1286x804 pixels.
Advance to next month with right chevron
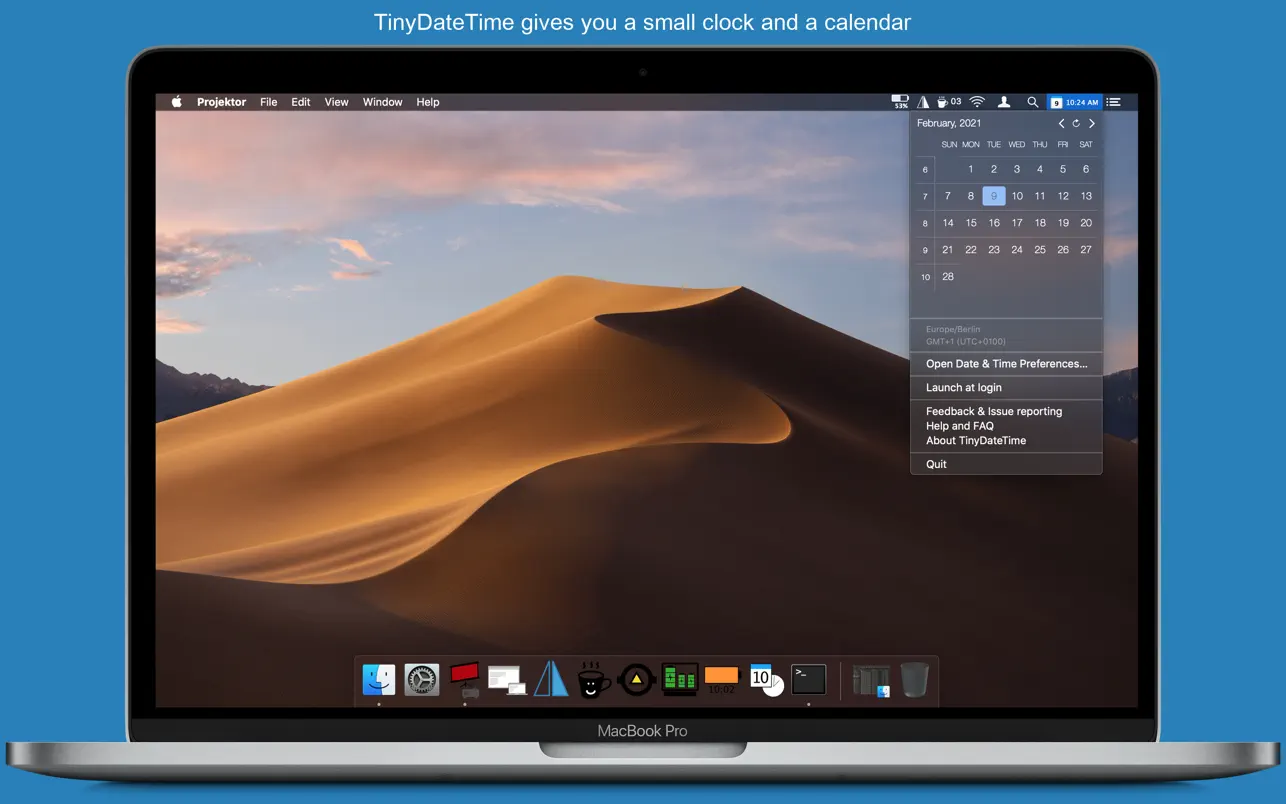pyautogui.click(x=1091, y=123)
